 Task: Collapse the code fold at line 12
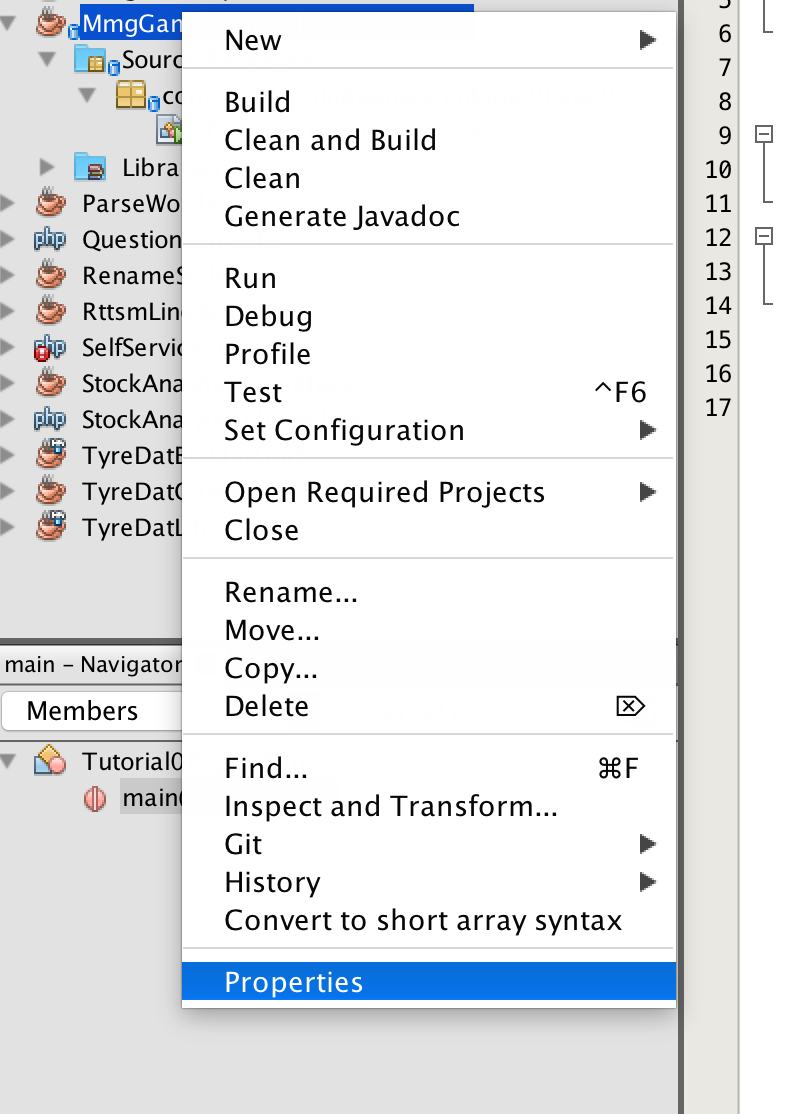tap(764, 237)
